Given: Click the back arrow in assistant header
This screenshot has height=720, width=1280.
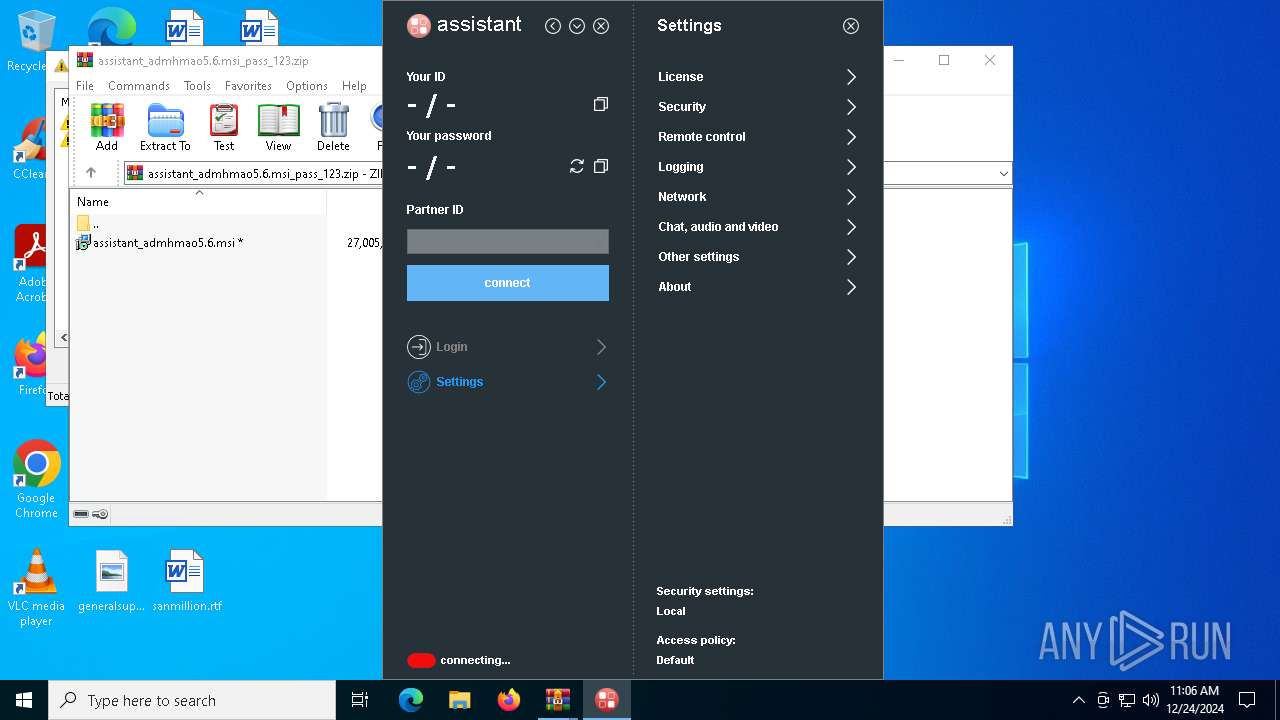Looking at the screenshot, I should coord(553,26).
